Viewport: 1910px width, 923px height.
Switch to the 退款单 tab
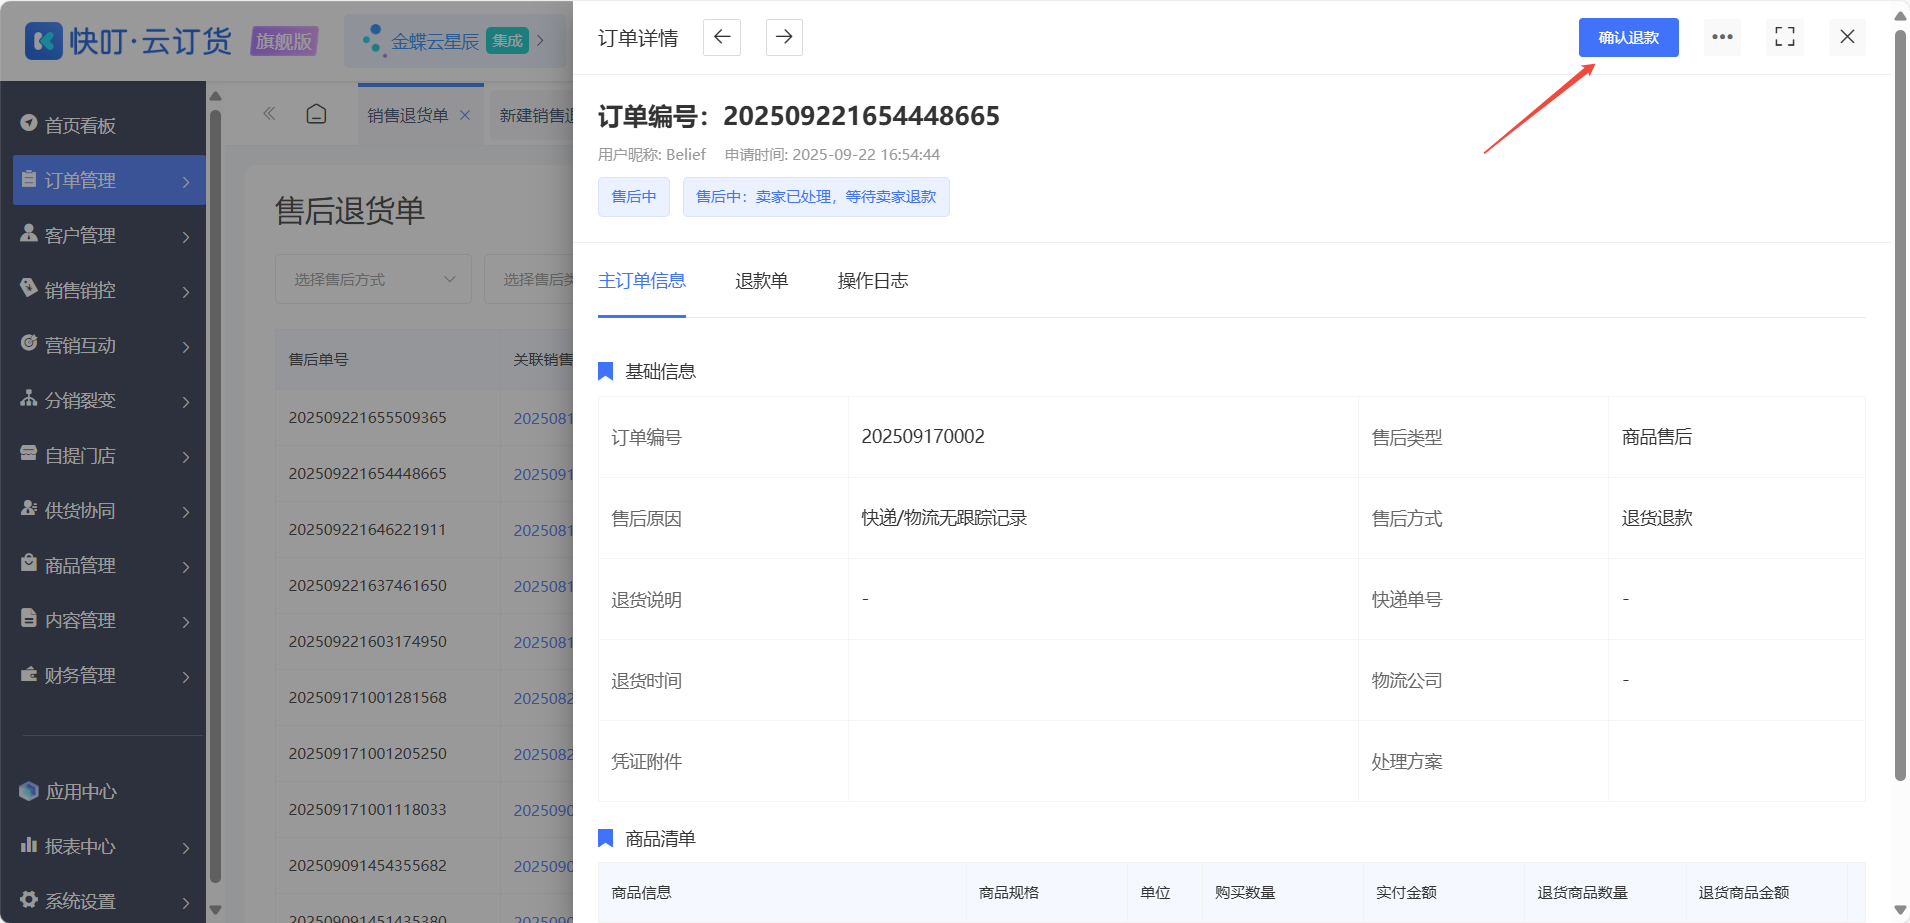coord(761,281)
